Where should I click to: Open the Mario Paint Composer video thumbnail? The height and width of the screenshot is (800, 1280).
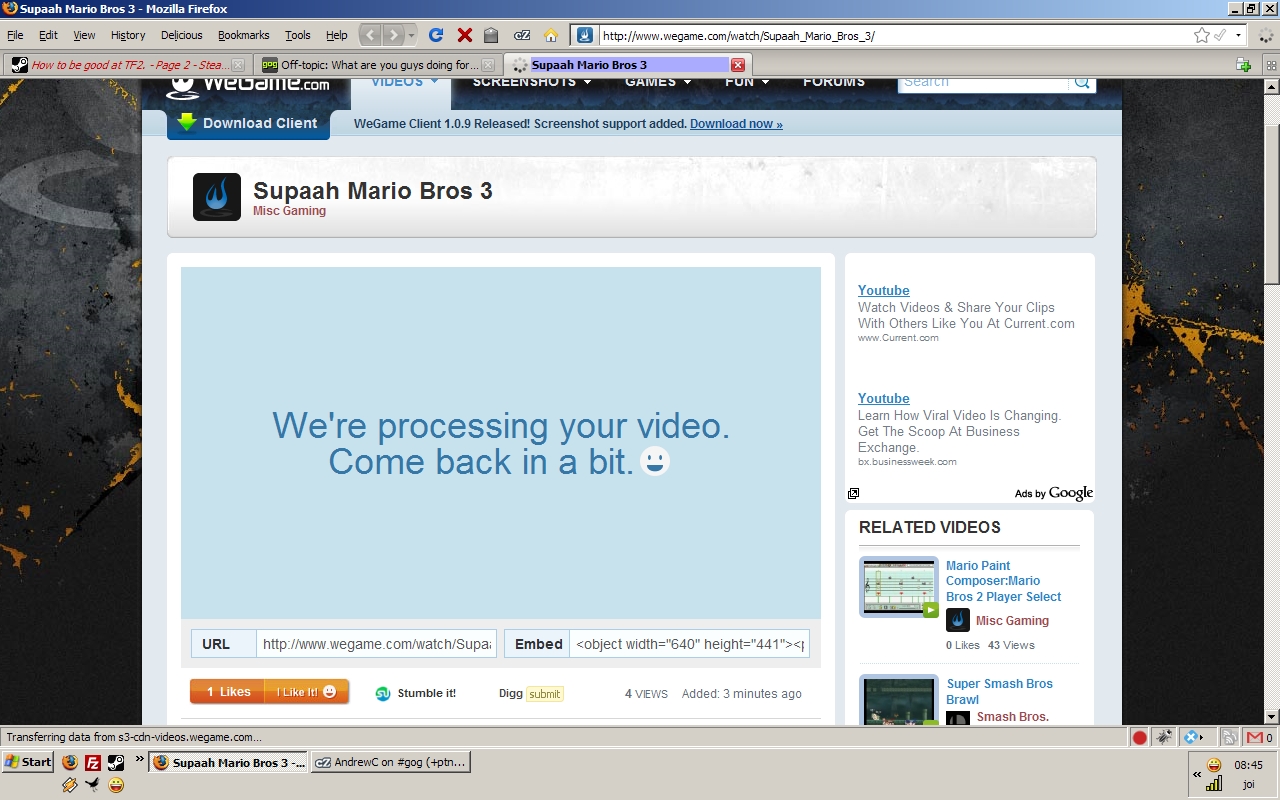899,587
